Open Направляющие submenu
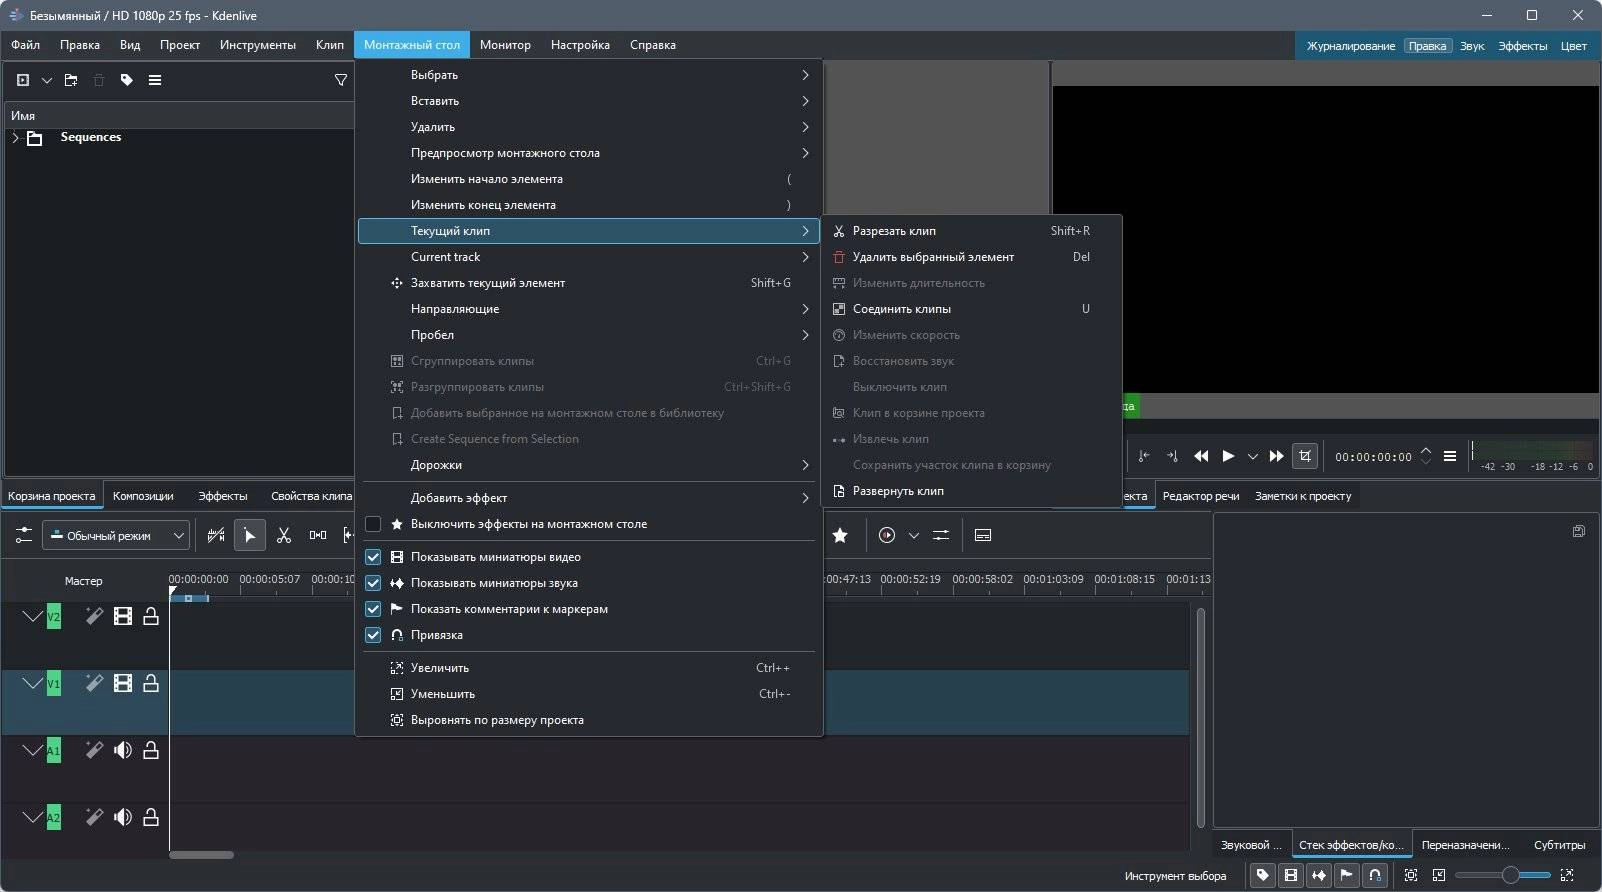Viewport: 1602px width, 892px height. tap(588, 309)
